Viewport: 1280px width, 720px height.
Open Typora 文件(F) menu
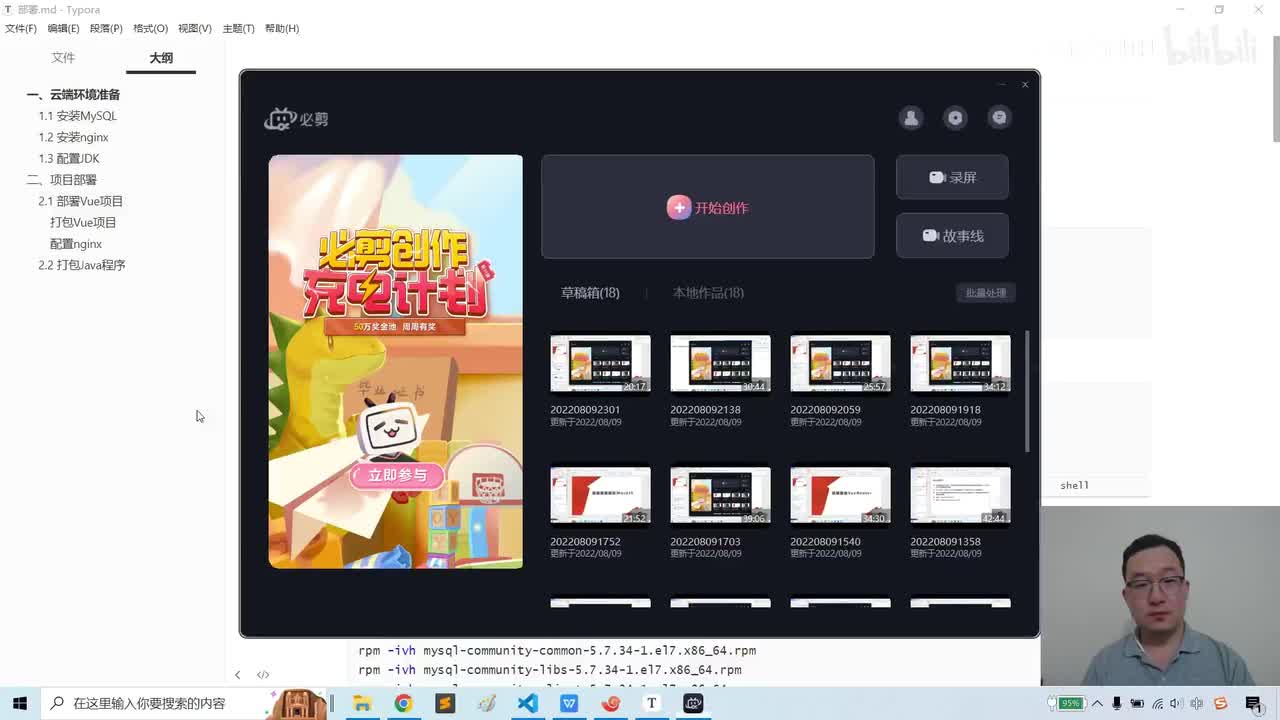(21, 28)
